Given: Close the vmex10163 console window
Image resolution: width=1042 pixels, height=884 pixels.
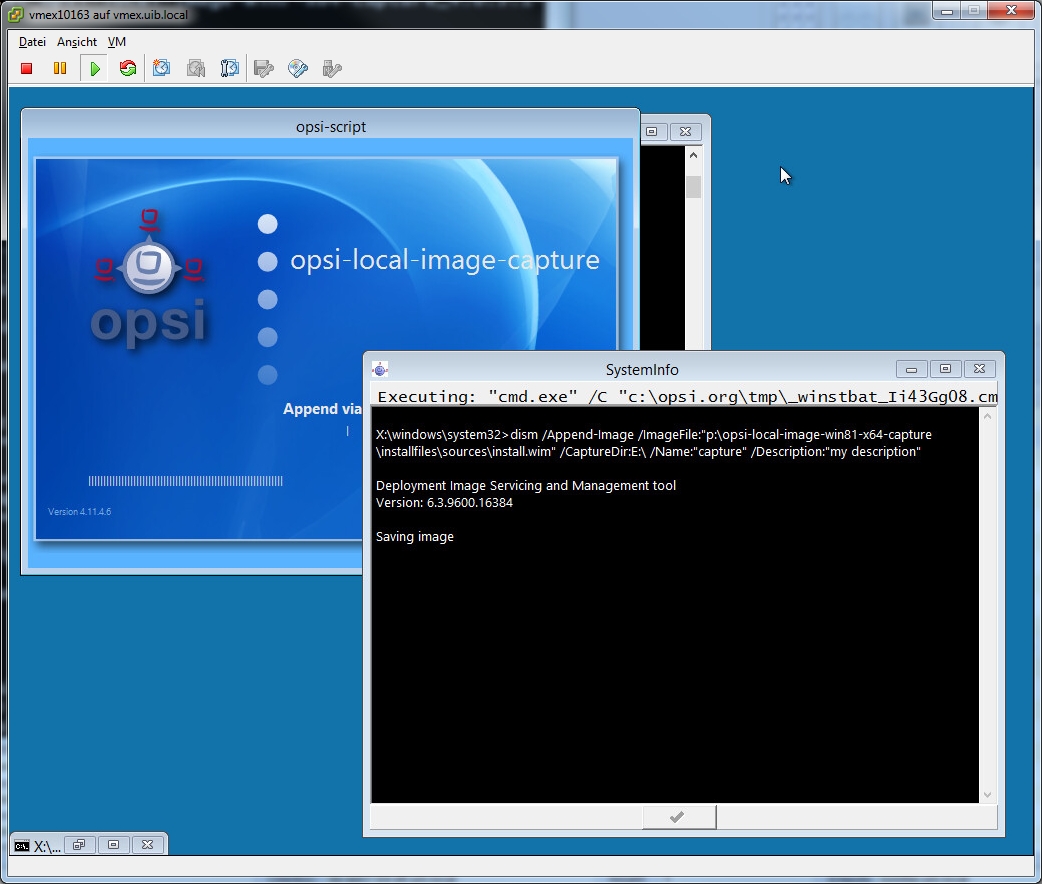Looking at the screenshot, I should 1011,11.
